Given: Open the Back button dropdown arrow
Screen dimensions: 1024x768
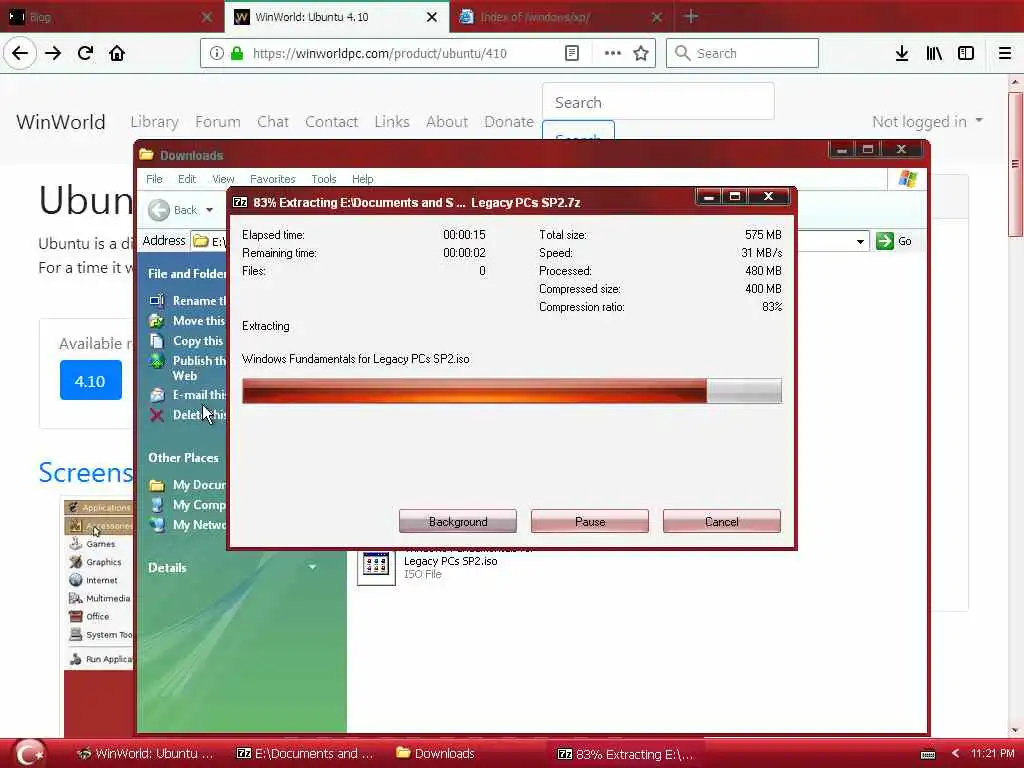Looking at the screenshot, I should click(x=210, y=210).
